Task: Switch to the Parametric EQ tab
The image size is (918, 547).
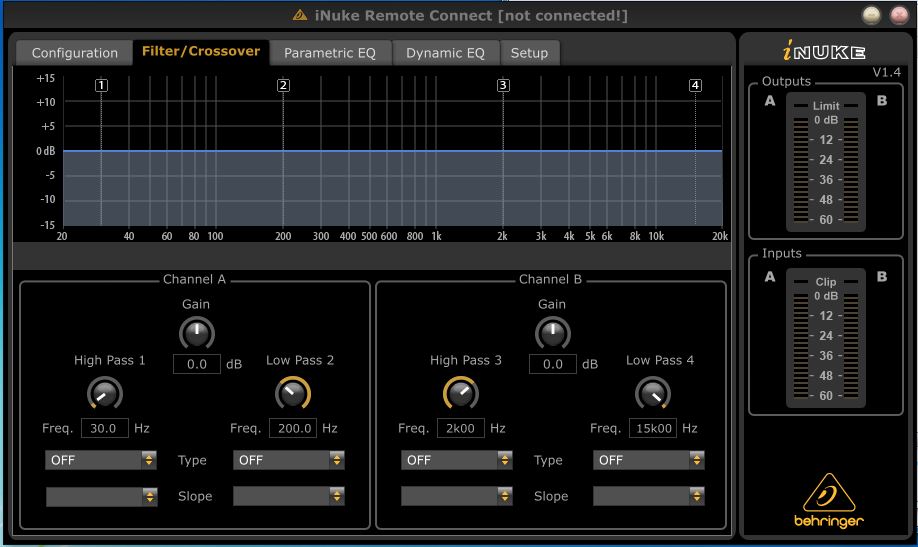Action: tap(329, 53)
